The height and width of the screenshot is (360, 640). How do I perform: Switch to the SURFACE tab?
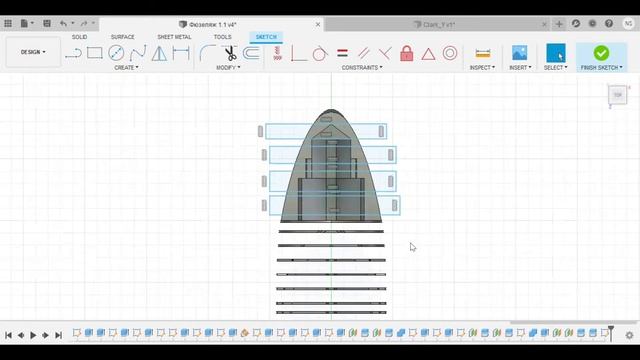pyautogui.click(x=122, y=37)
